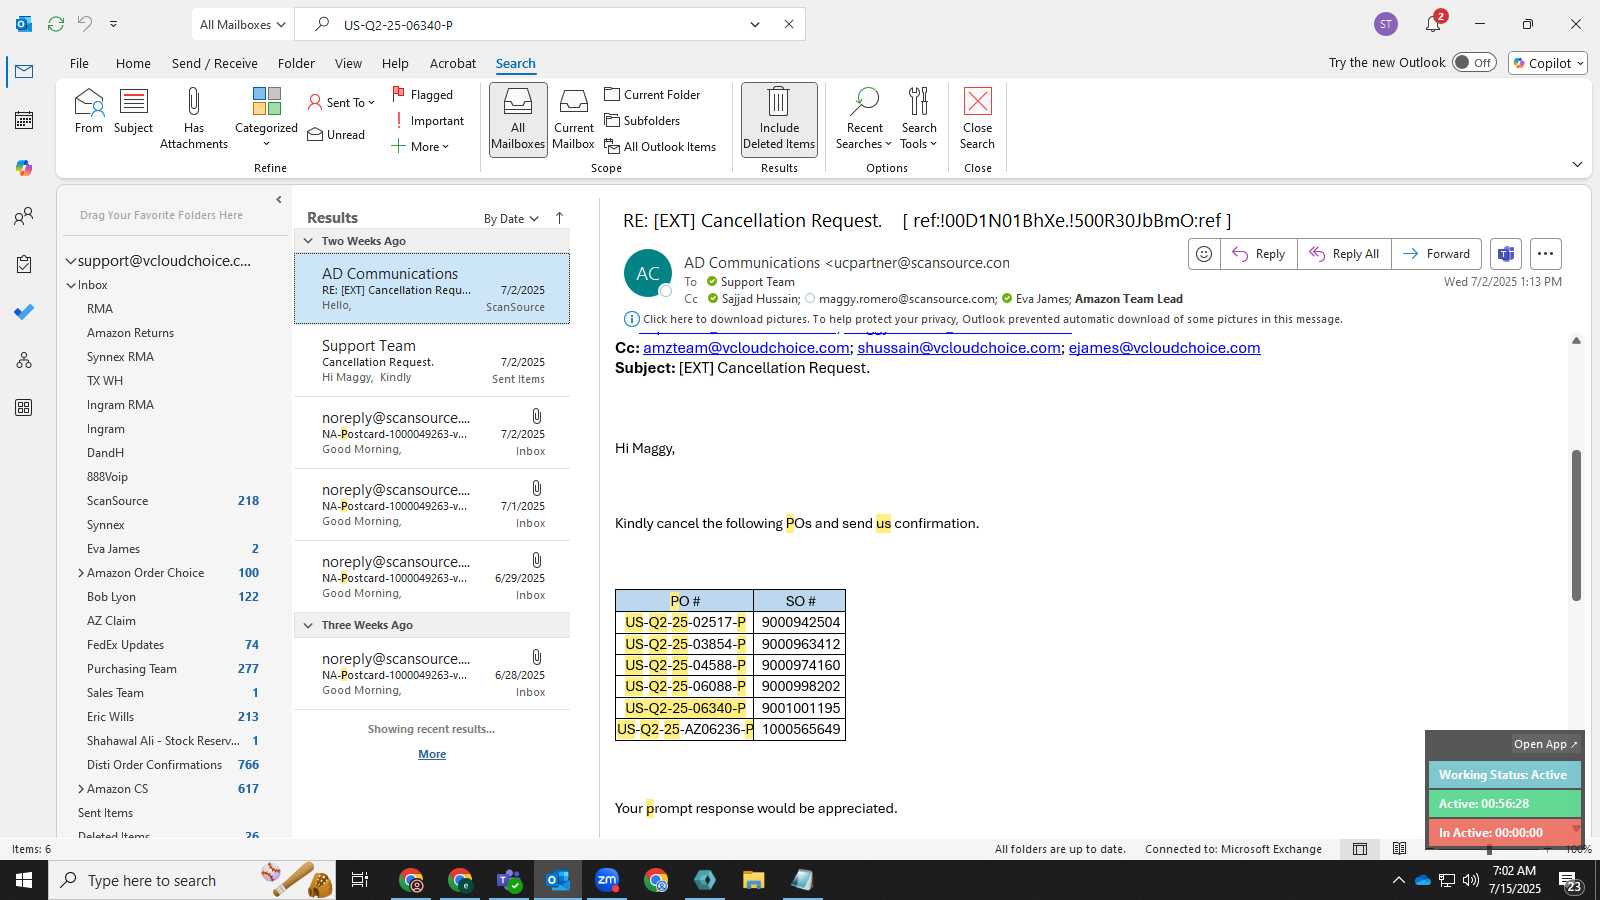Filter by Flagged messages
The width and height of the screenshot is (1600, 900).
(x=423, y=94)
